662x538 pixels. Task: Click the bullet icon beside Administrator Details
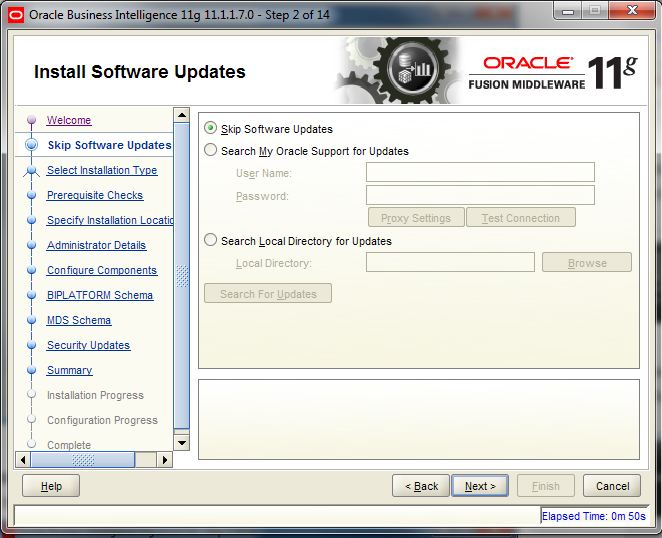(31, 245)
